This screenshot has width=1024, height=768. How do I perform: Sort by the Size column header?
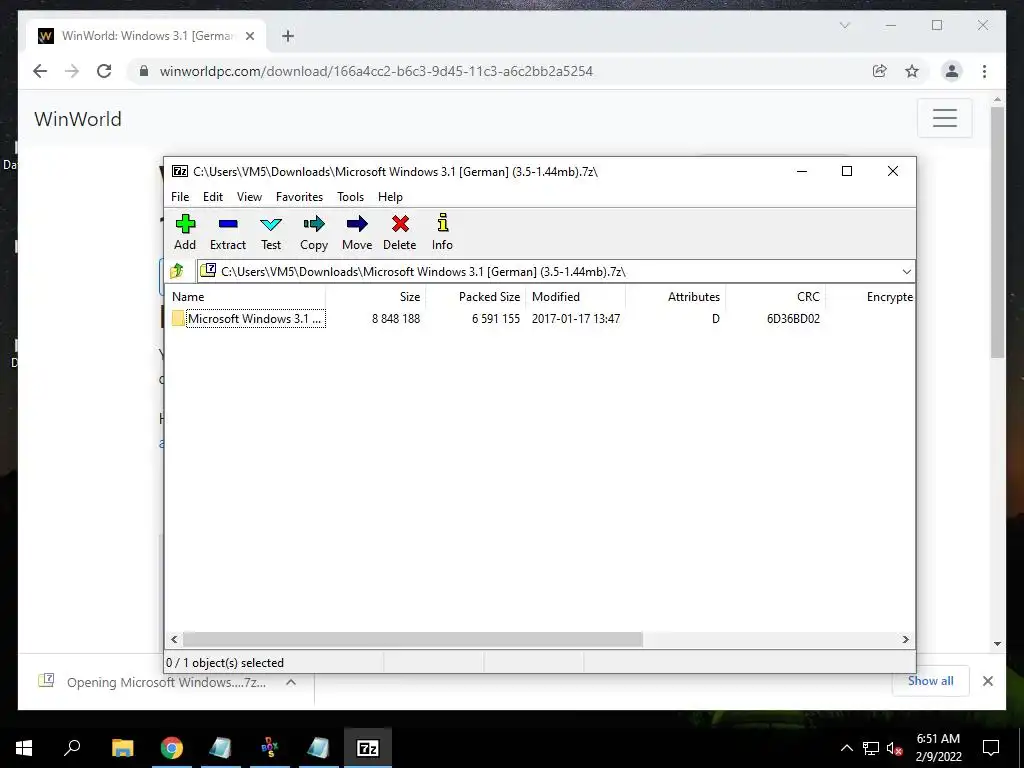(376, 296)
